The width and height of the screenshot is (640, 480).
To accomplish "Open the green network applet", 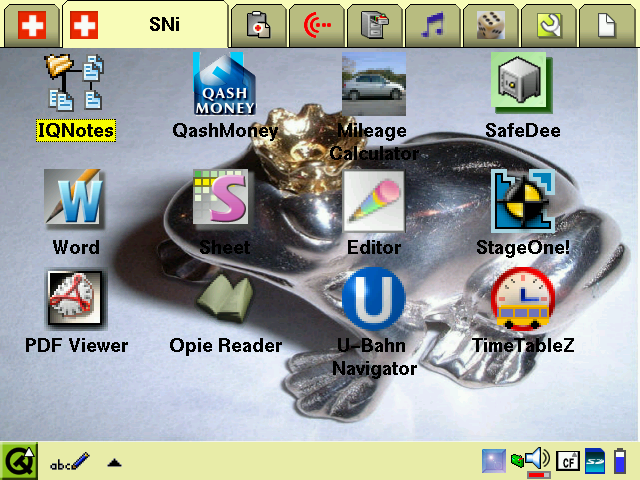I will tap(517, 461).
